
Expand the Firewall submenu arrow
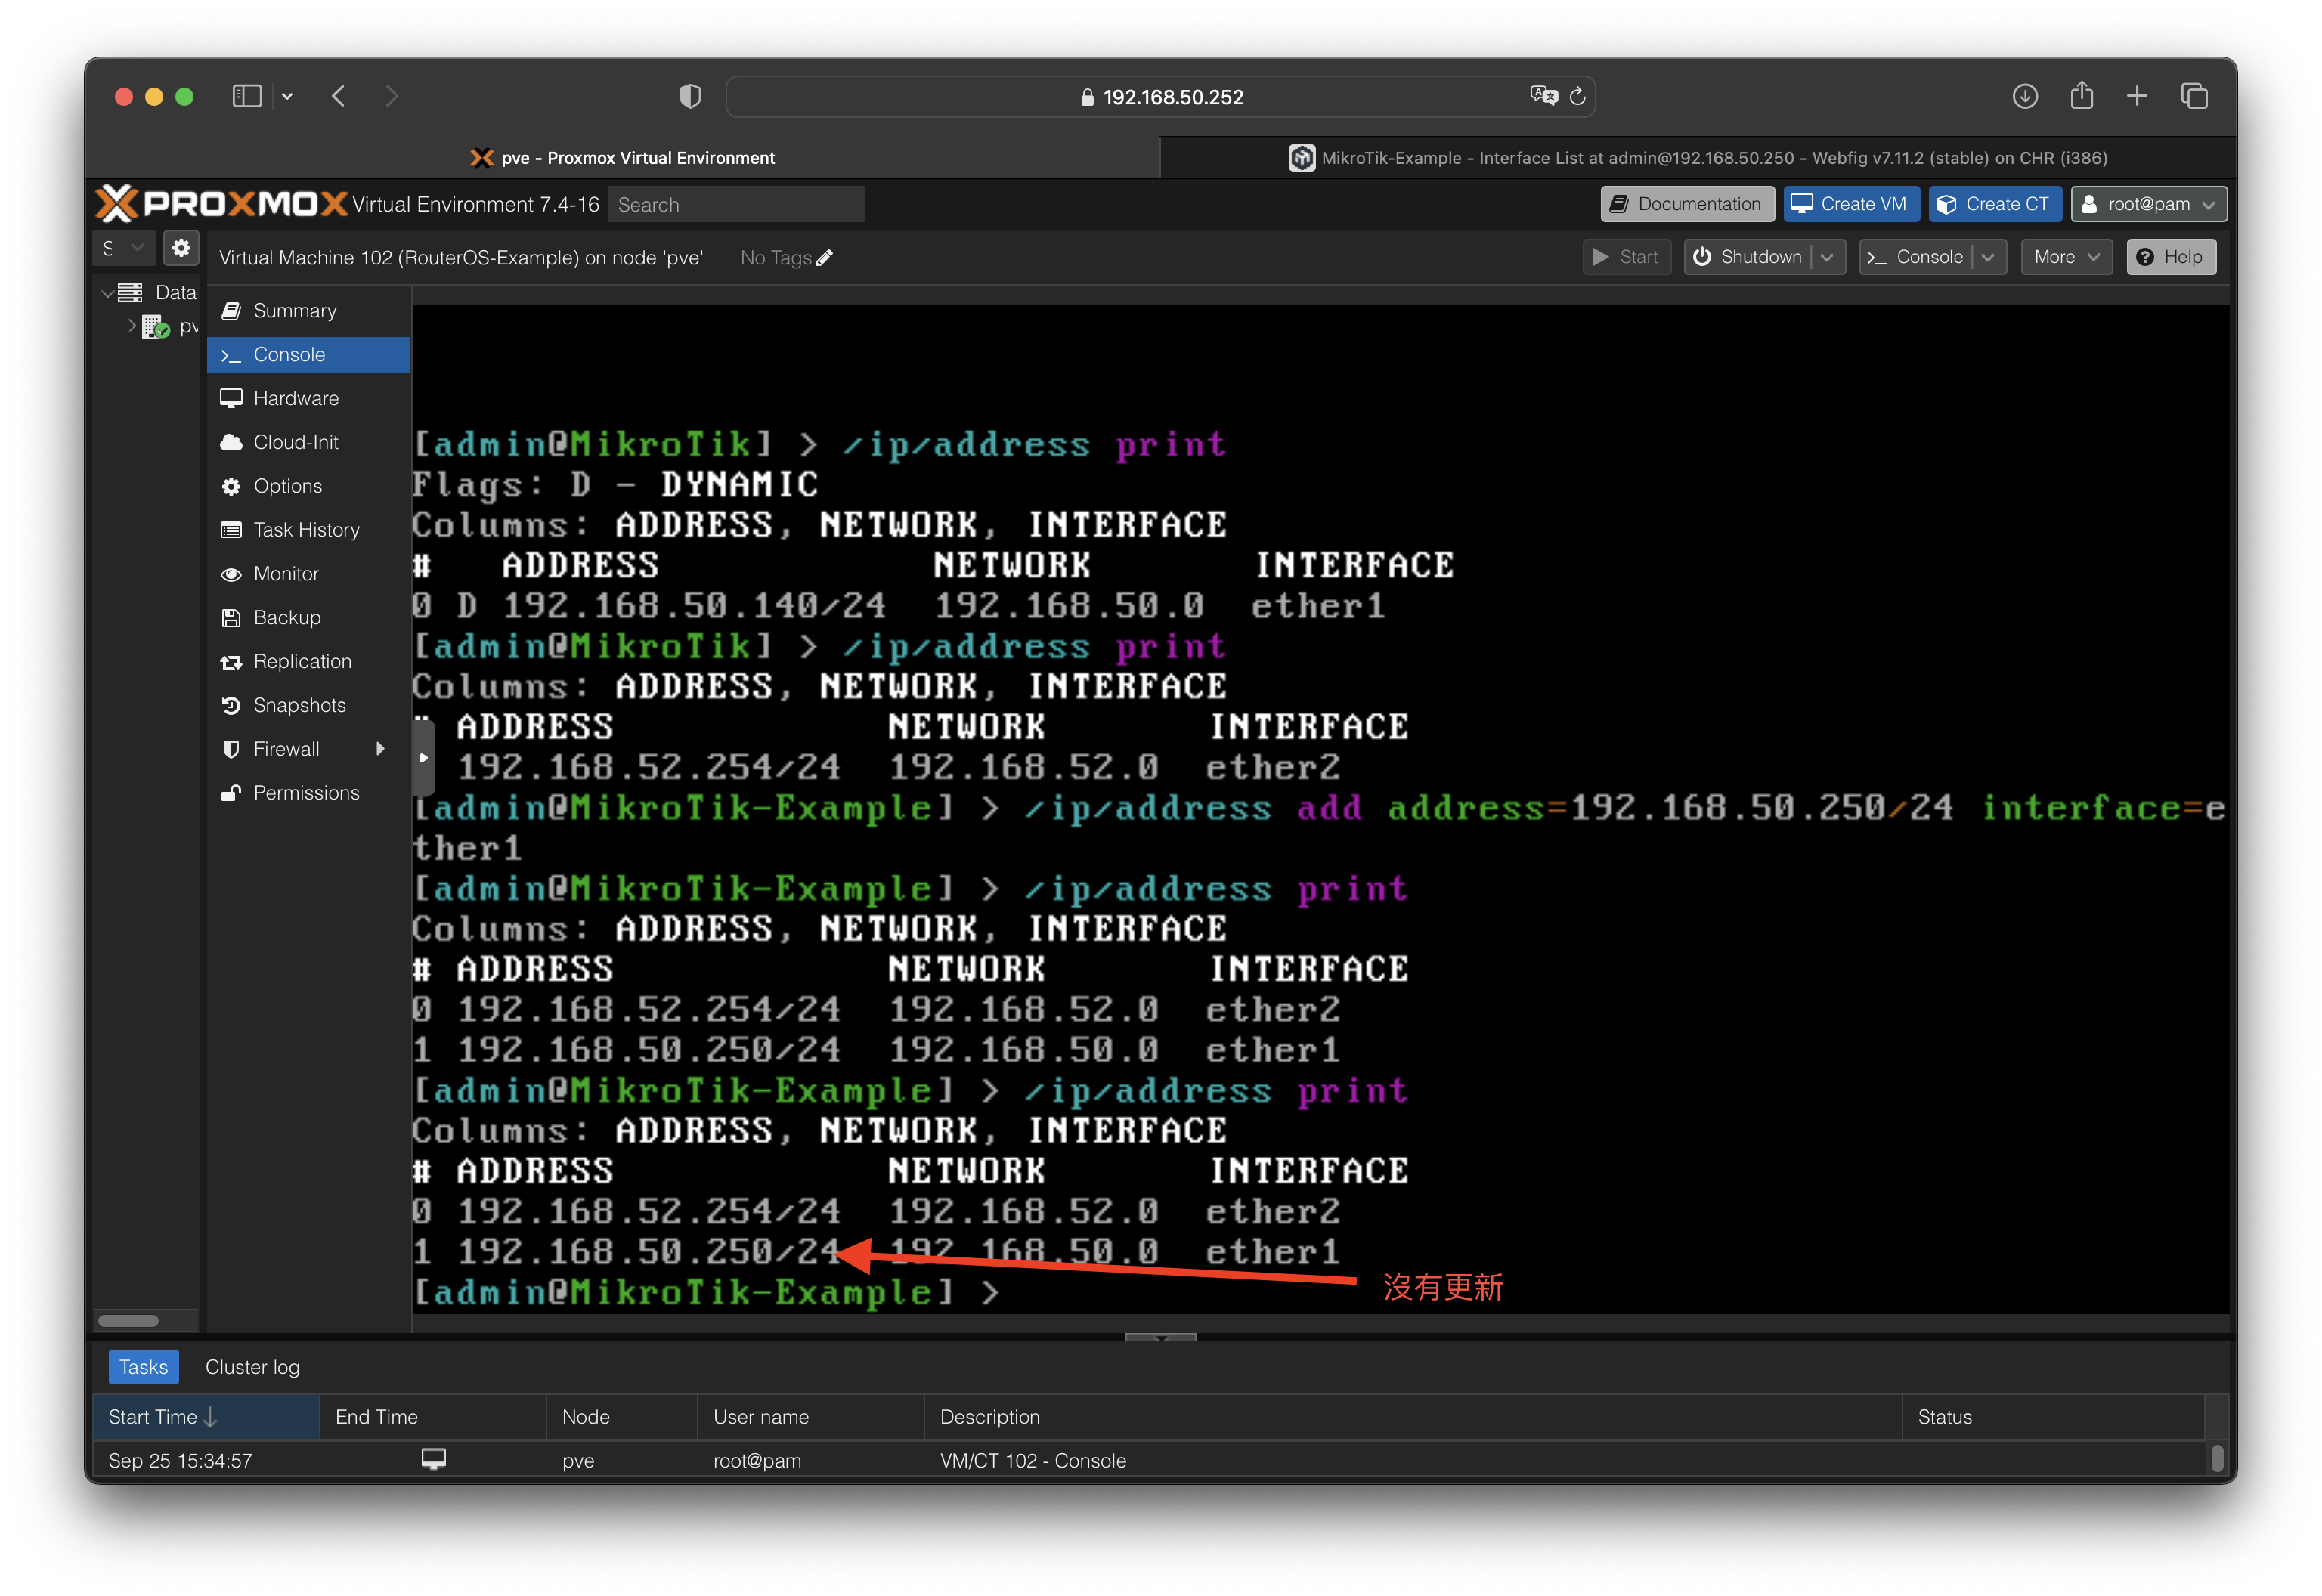(x=380, y=749)
